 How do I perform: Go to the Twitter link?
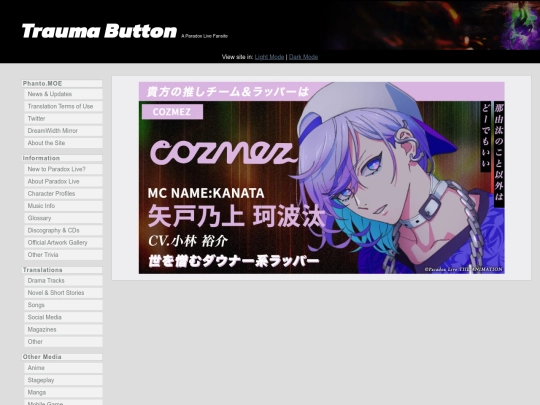pyautogui.click(x=63, y=118)
